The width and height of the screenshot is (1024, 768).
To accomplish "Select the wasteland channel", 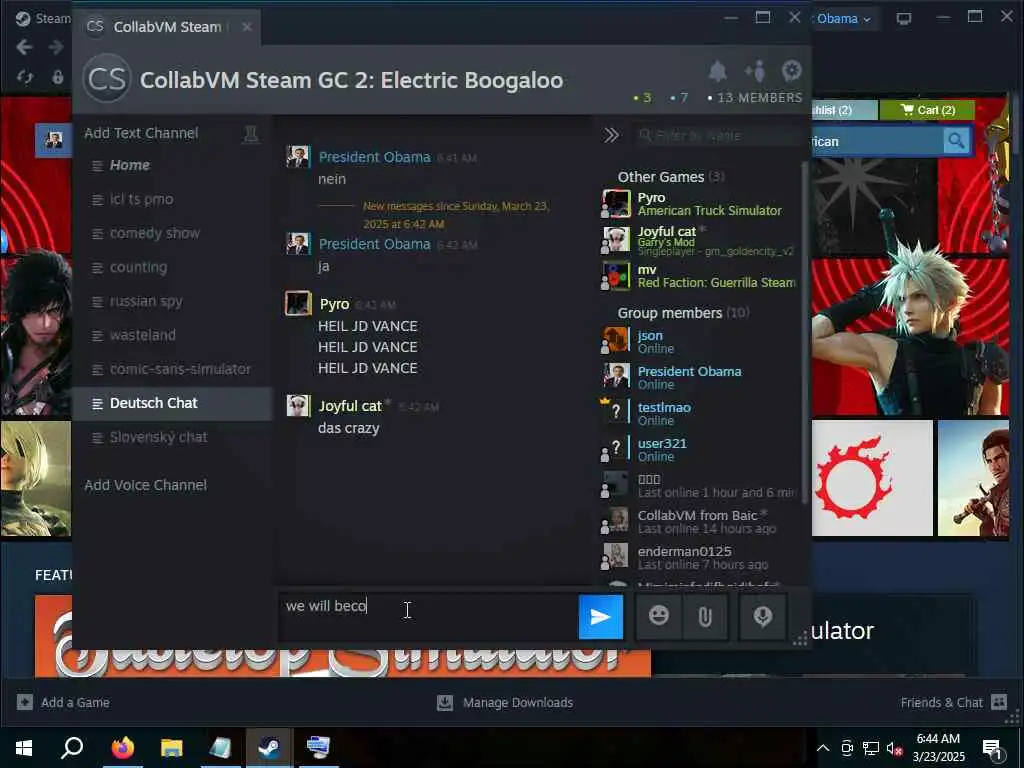I will click(x=172, y=335).
